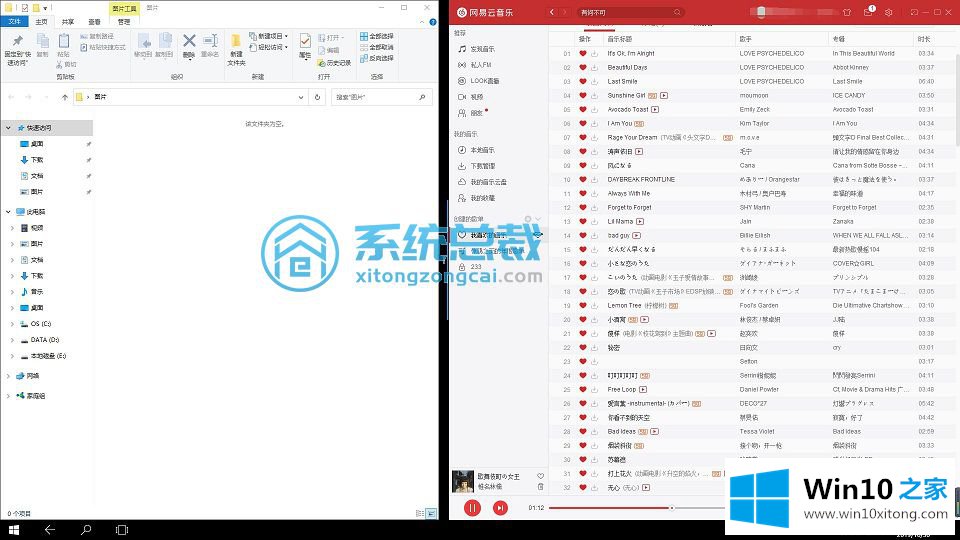The image size is (960, 540).
Task: Expand OS (C:) drive in Explorer tree
Action: point(12,324)
